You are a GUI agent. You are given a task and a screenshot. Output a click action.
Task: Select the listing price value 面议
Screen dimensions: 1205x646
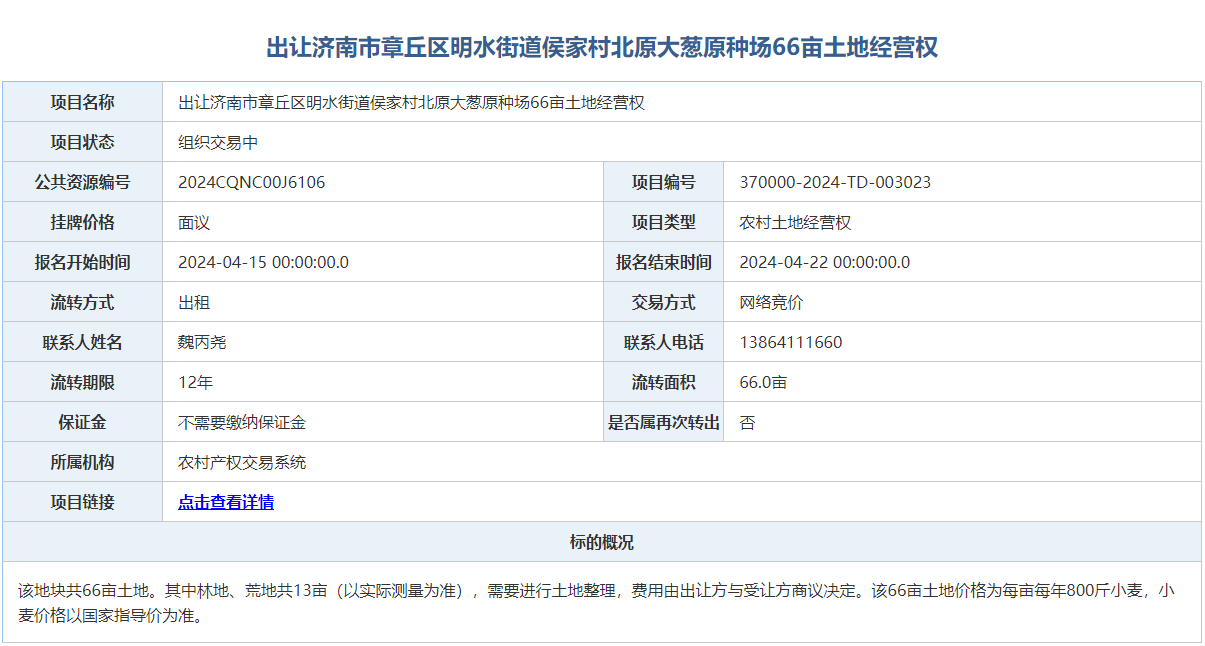[x=194, y=222]
